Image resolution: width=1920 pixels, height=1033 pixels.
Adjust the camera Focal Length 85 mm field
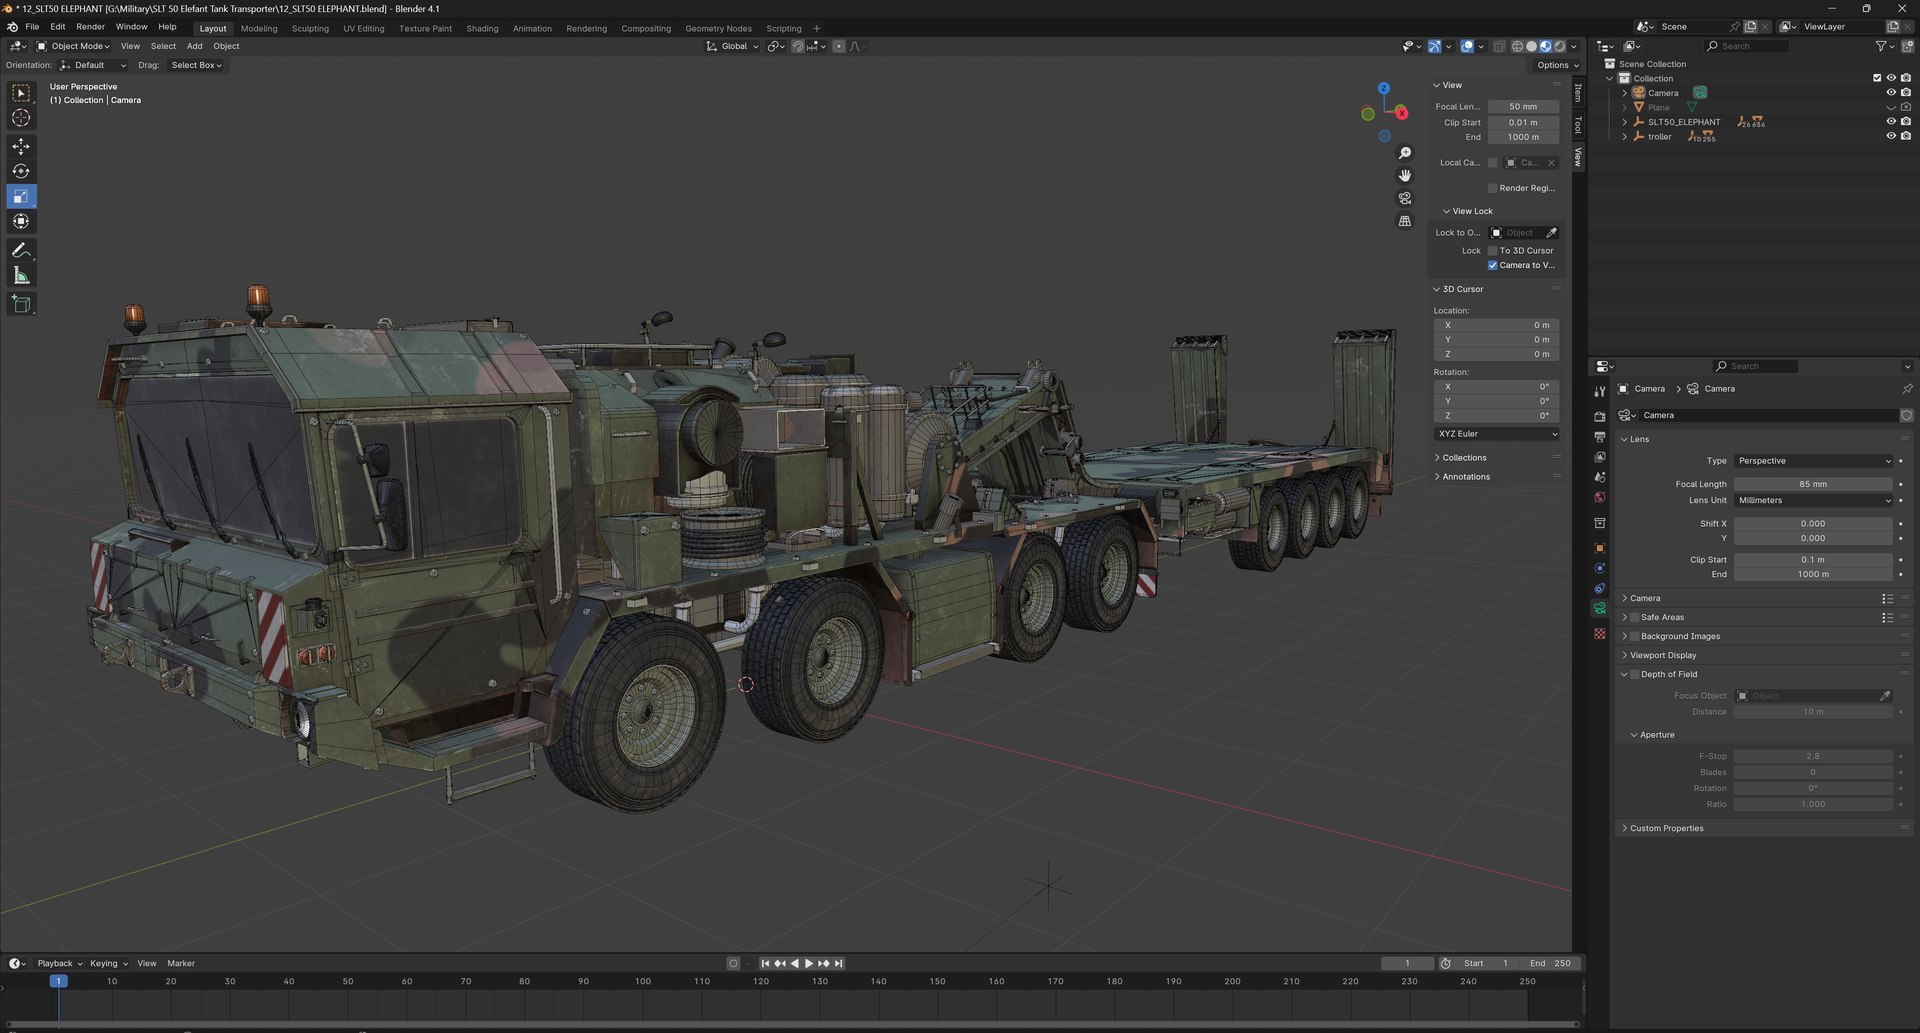pos(1812,484)
